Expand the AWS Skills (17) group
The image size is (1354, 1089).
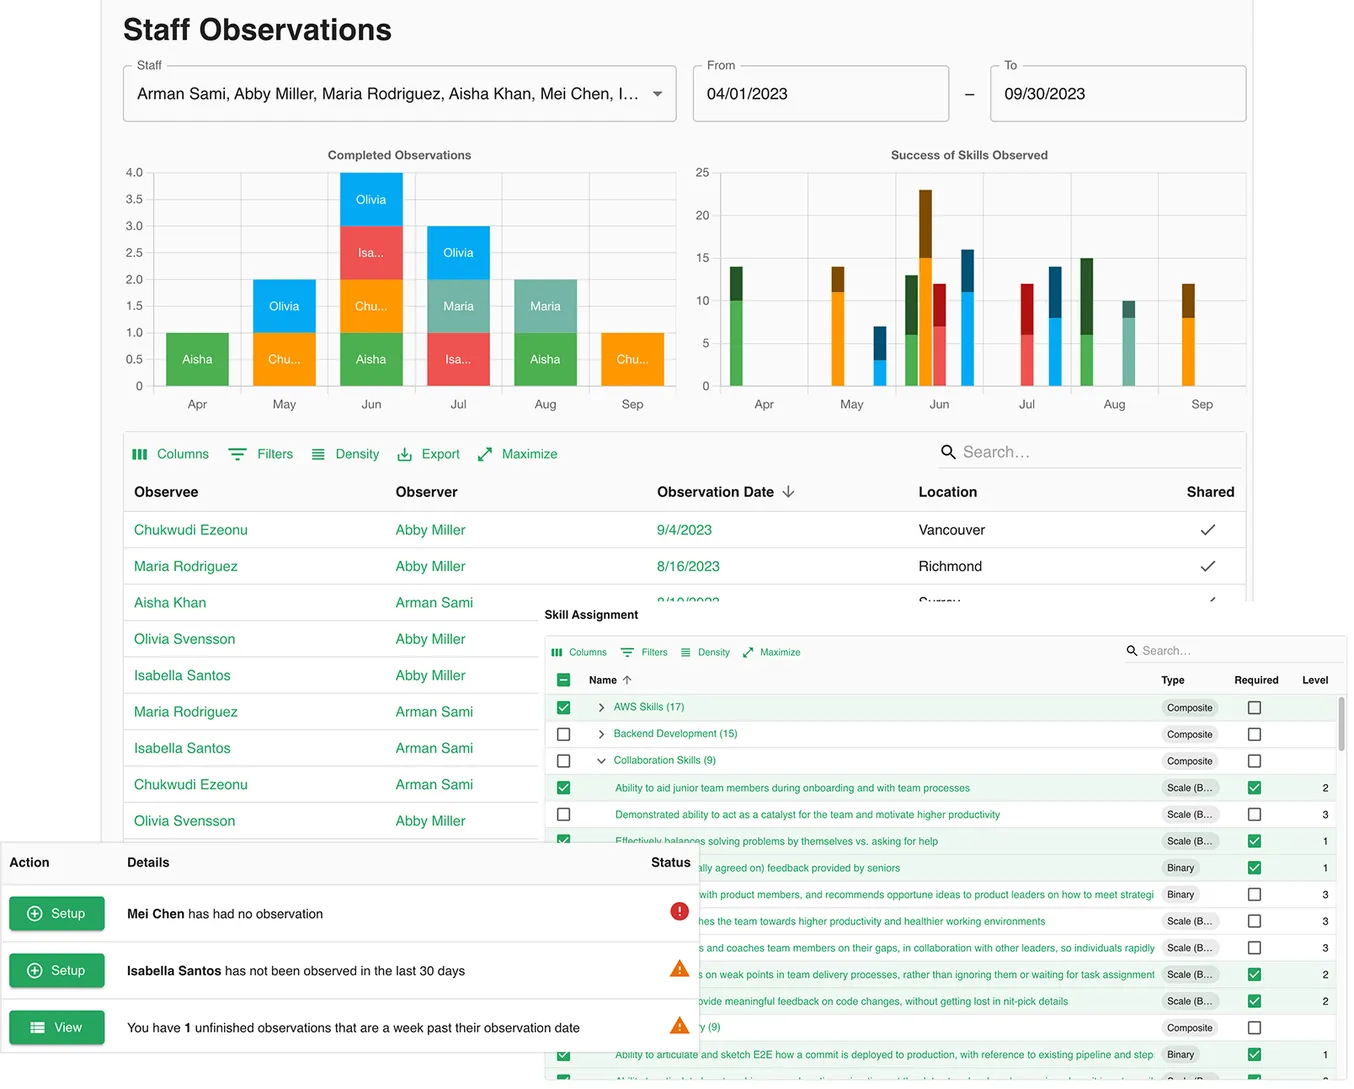(601, 707)
